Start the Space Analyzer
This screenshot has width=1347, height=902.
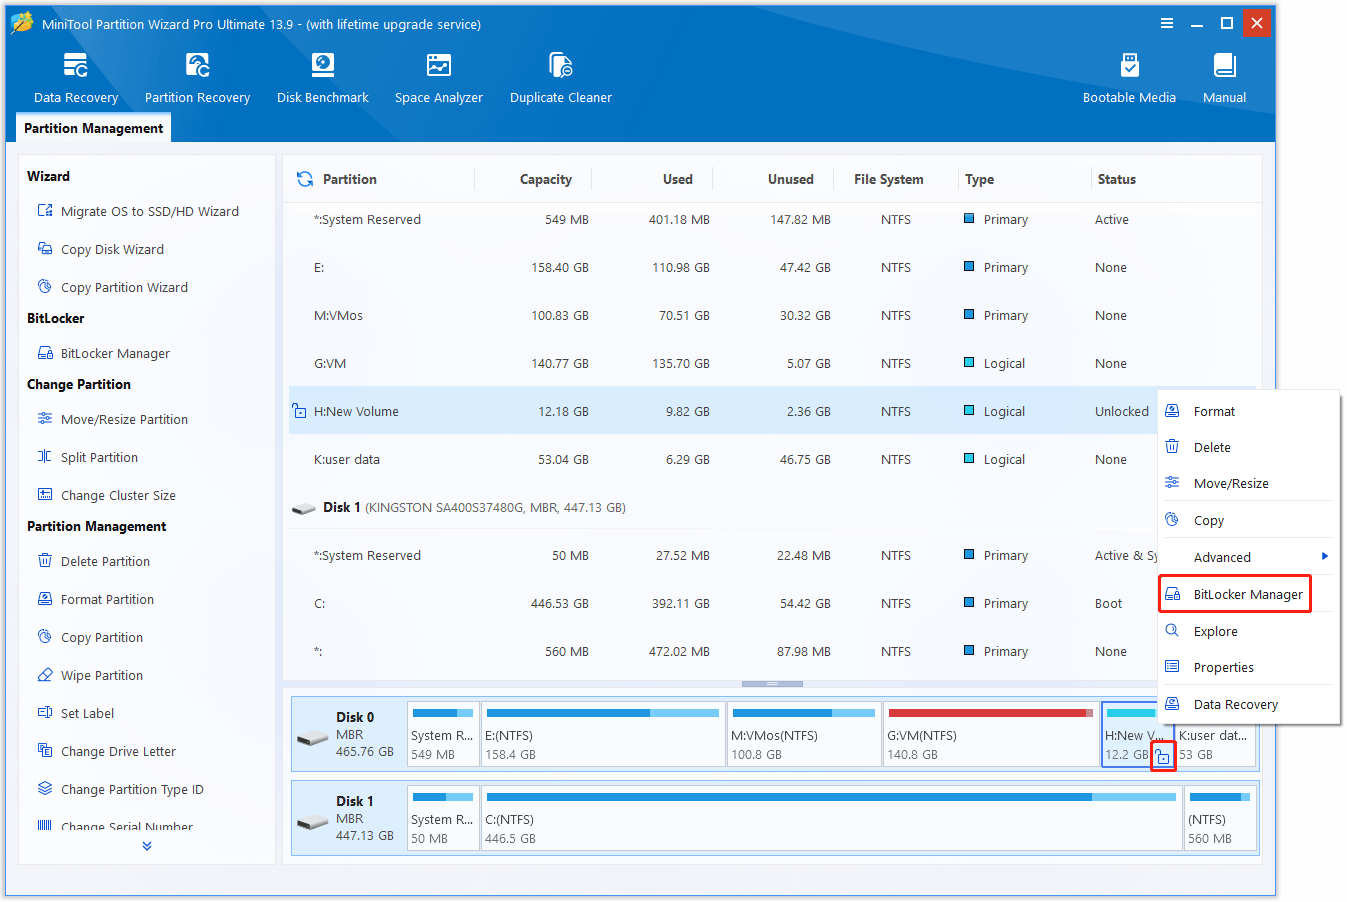pyautogui.click(x=439, y=79)
